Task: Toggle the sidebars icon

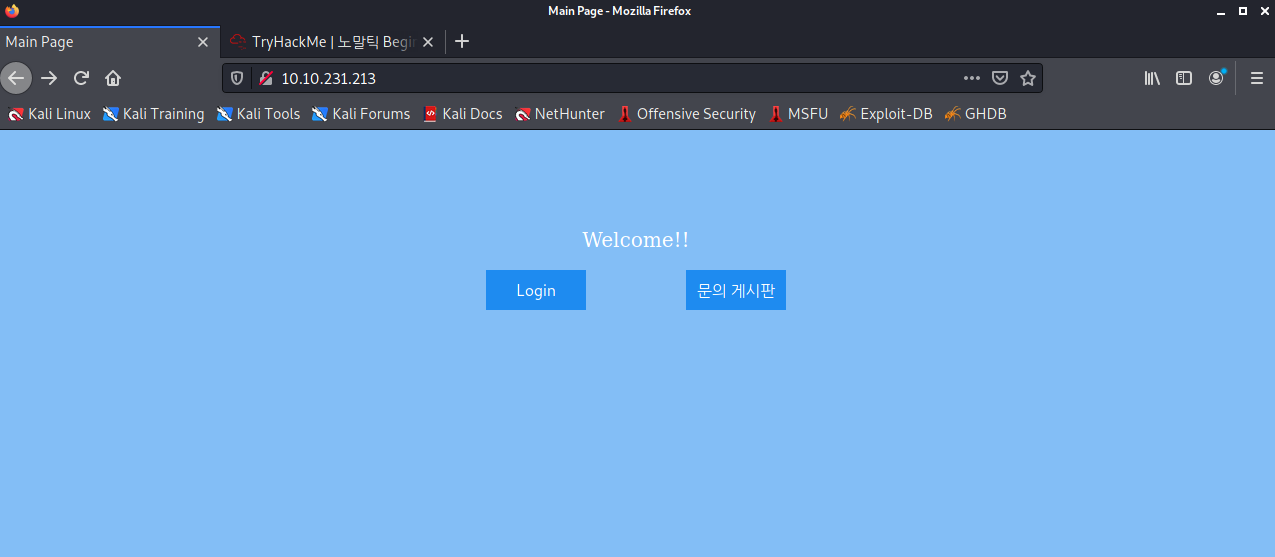Action: tap(1184, 78)
